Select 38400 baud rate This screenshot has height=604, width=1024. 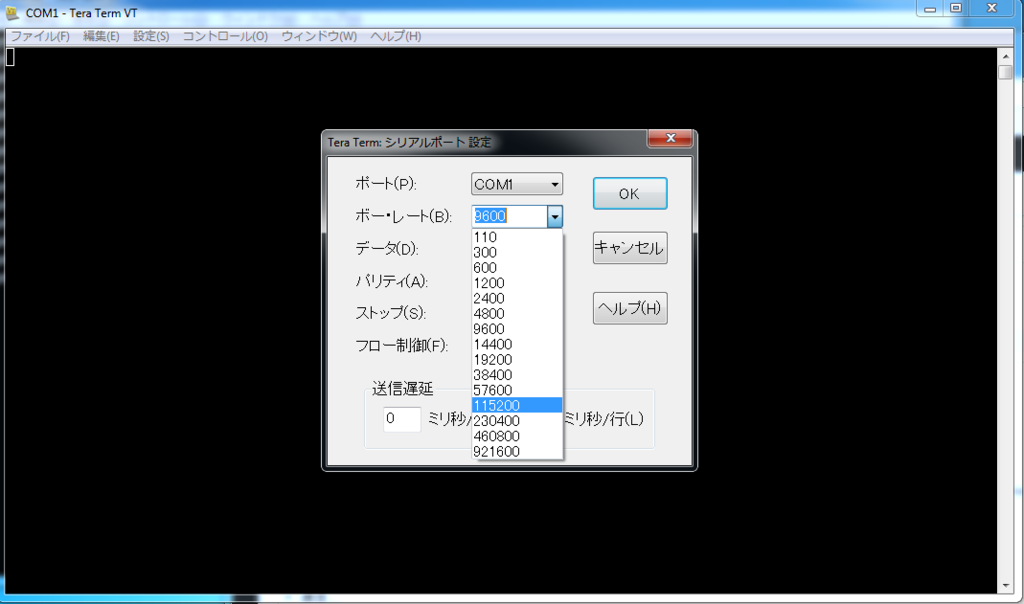(517, 375)
